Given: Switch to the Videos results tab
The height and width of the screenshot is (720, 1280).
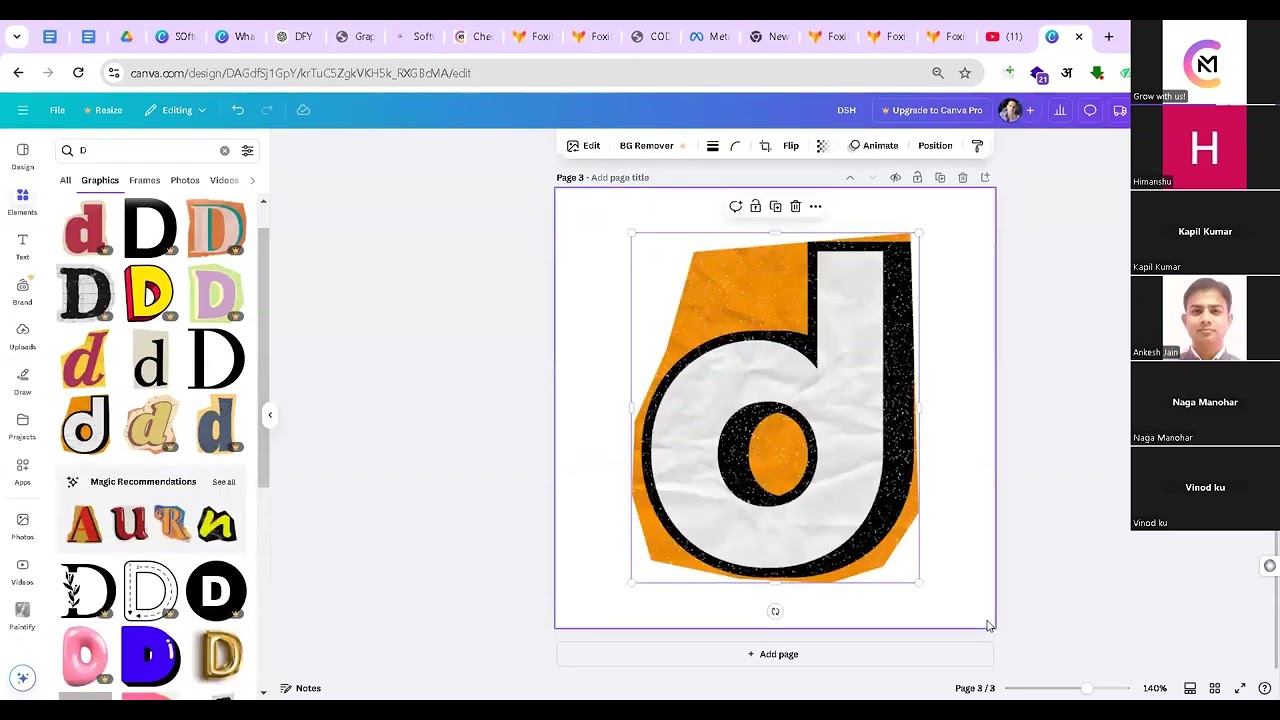Looking at the screenshot, I should (224, 181).
